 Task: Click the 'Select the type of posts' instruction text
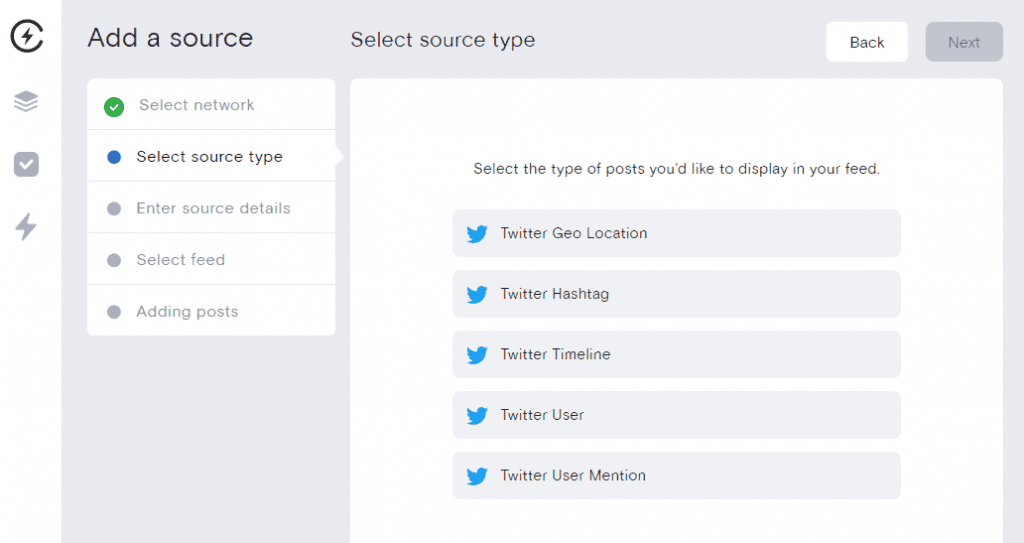[x=677, y=169]
